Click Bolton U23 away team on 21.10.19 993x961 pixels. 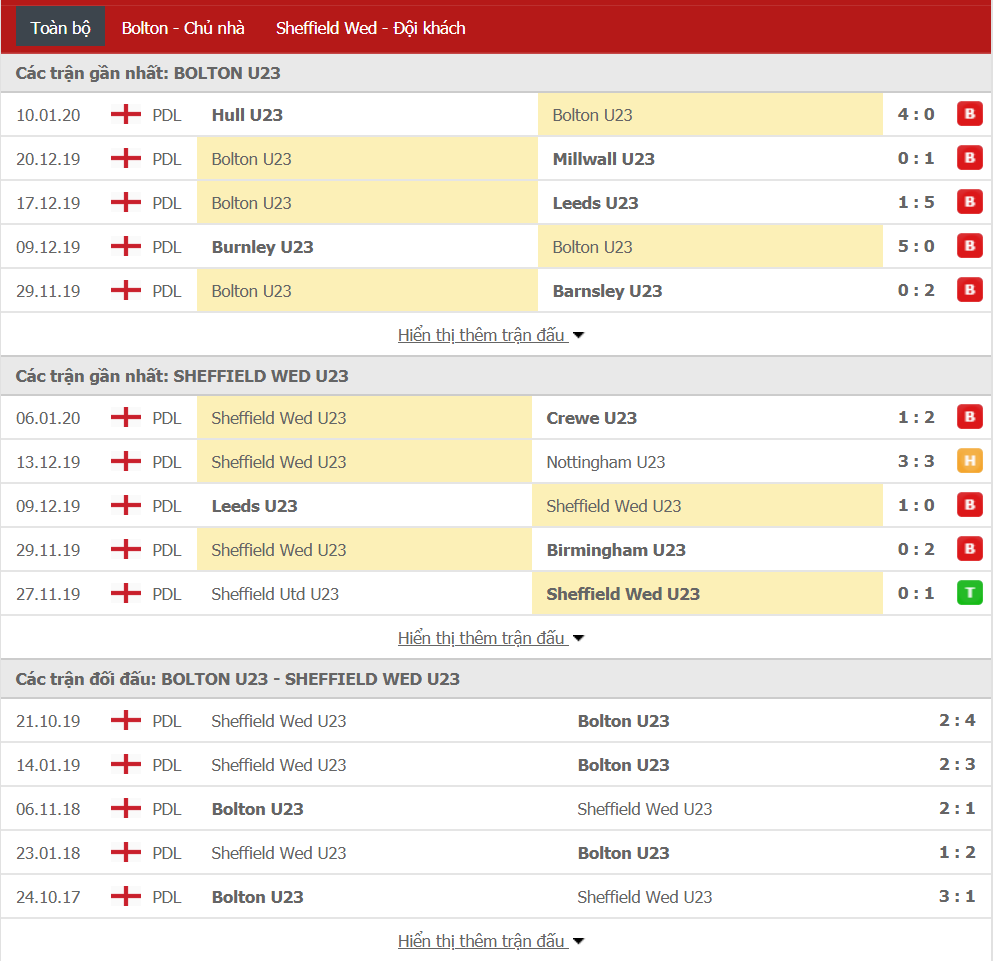tap(623, 721)
